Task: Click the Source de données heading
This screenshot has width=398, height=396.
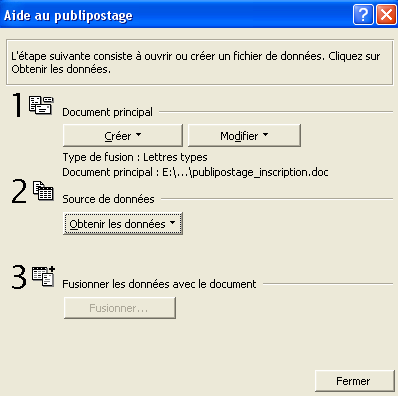Action: coord(108,199)
